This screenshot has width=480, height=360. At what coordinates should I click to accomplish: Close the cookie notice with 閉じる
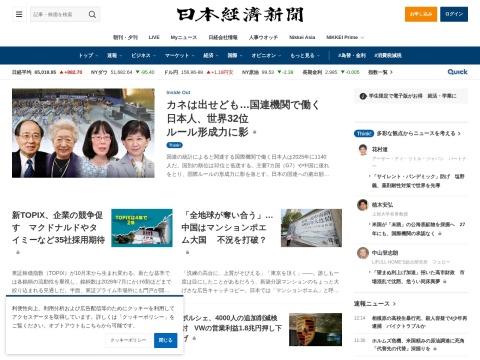click(x=166, y=340)
